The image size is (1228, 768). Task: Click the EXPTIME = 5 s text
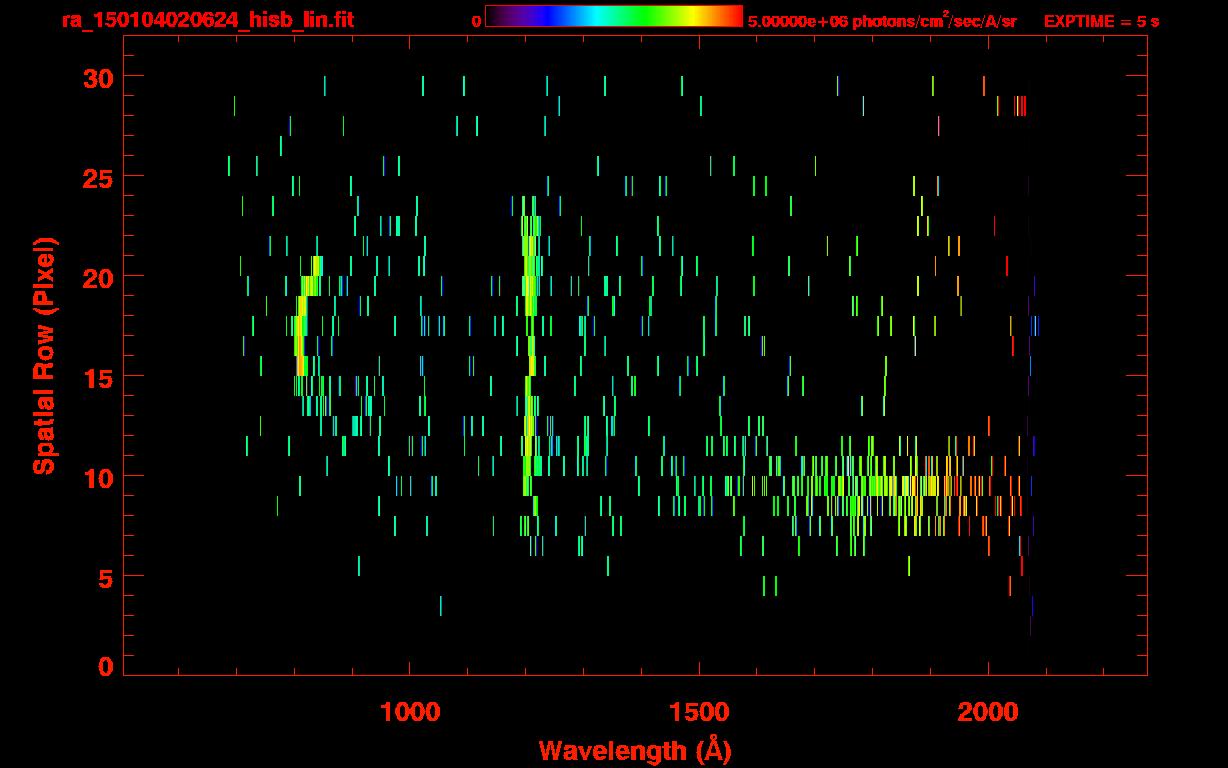pos(1100,21)
